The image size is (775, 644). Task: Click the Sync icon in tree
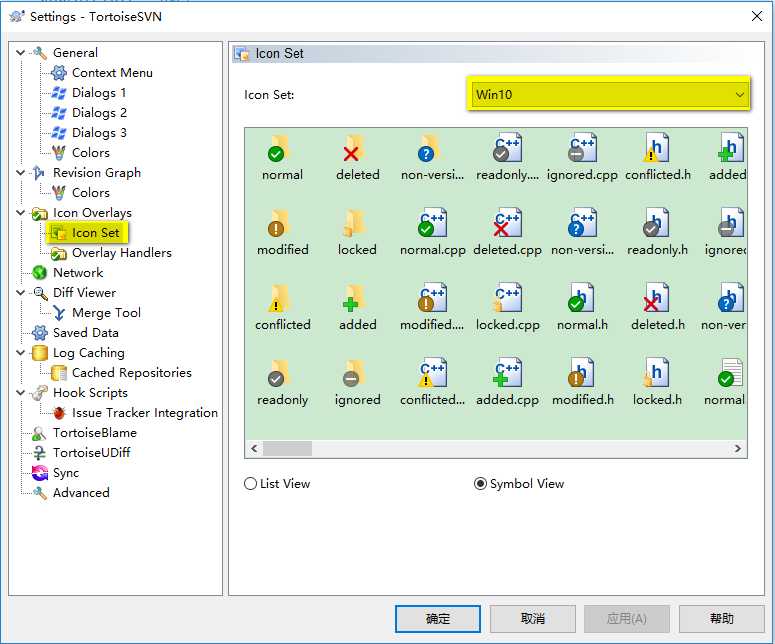click(x=40, y=473)
